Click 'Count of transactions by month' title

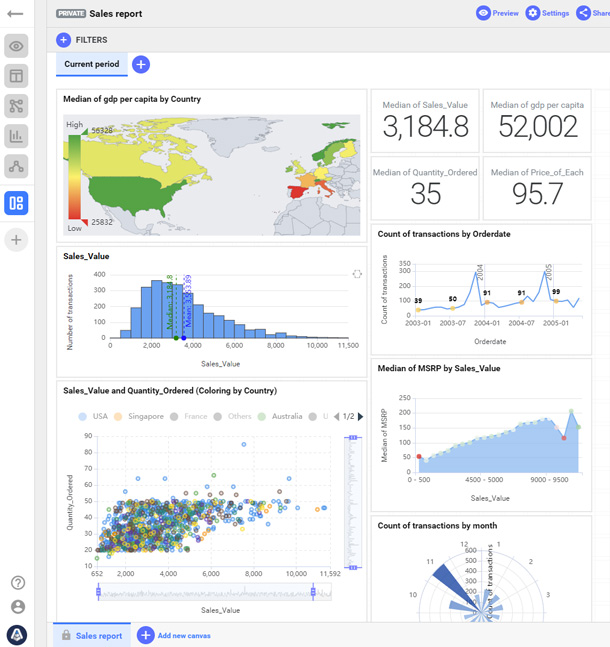437,526
